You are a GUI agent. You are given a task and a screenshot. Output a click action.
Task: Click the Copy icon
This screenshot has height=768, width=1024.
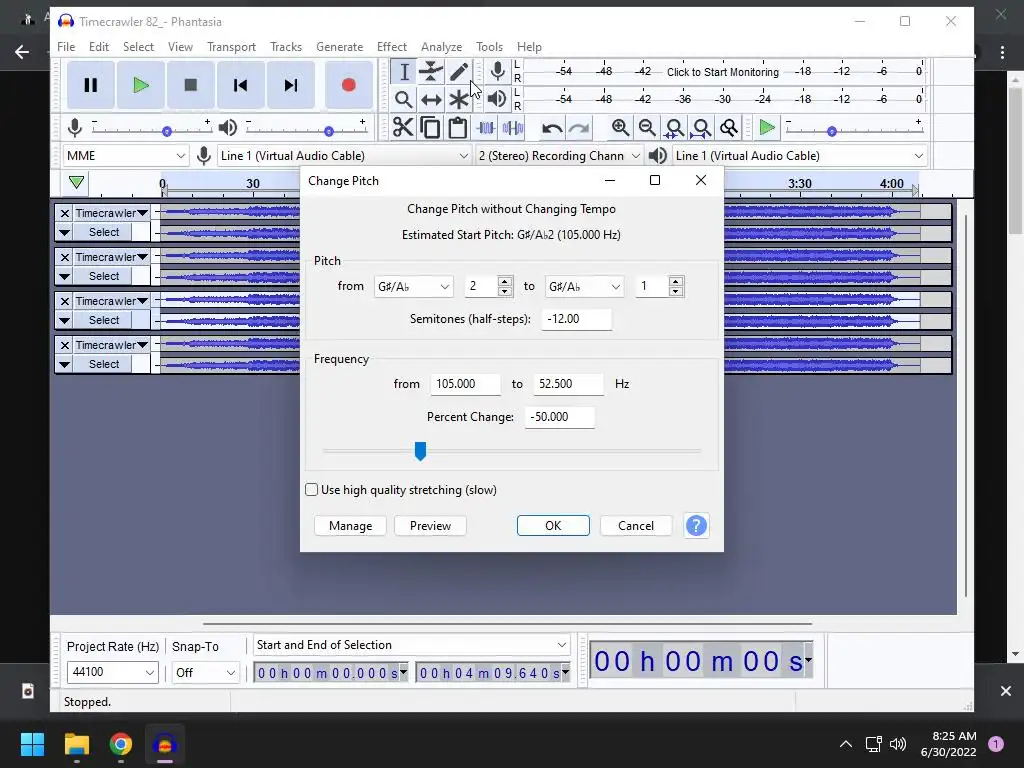coord(430,127)
